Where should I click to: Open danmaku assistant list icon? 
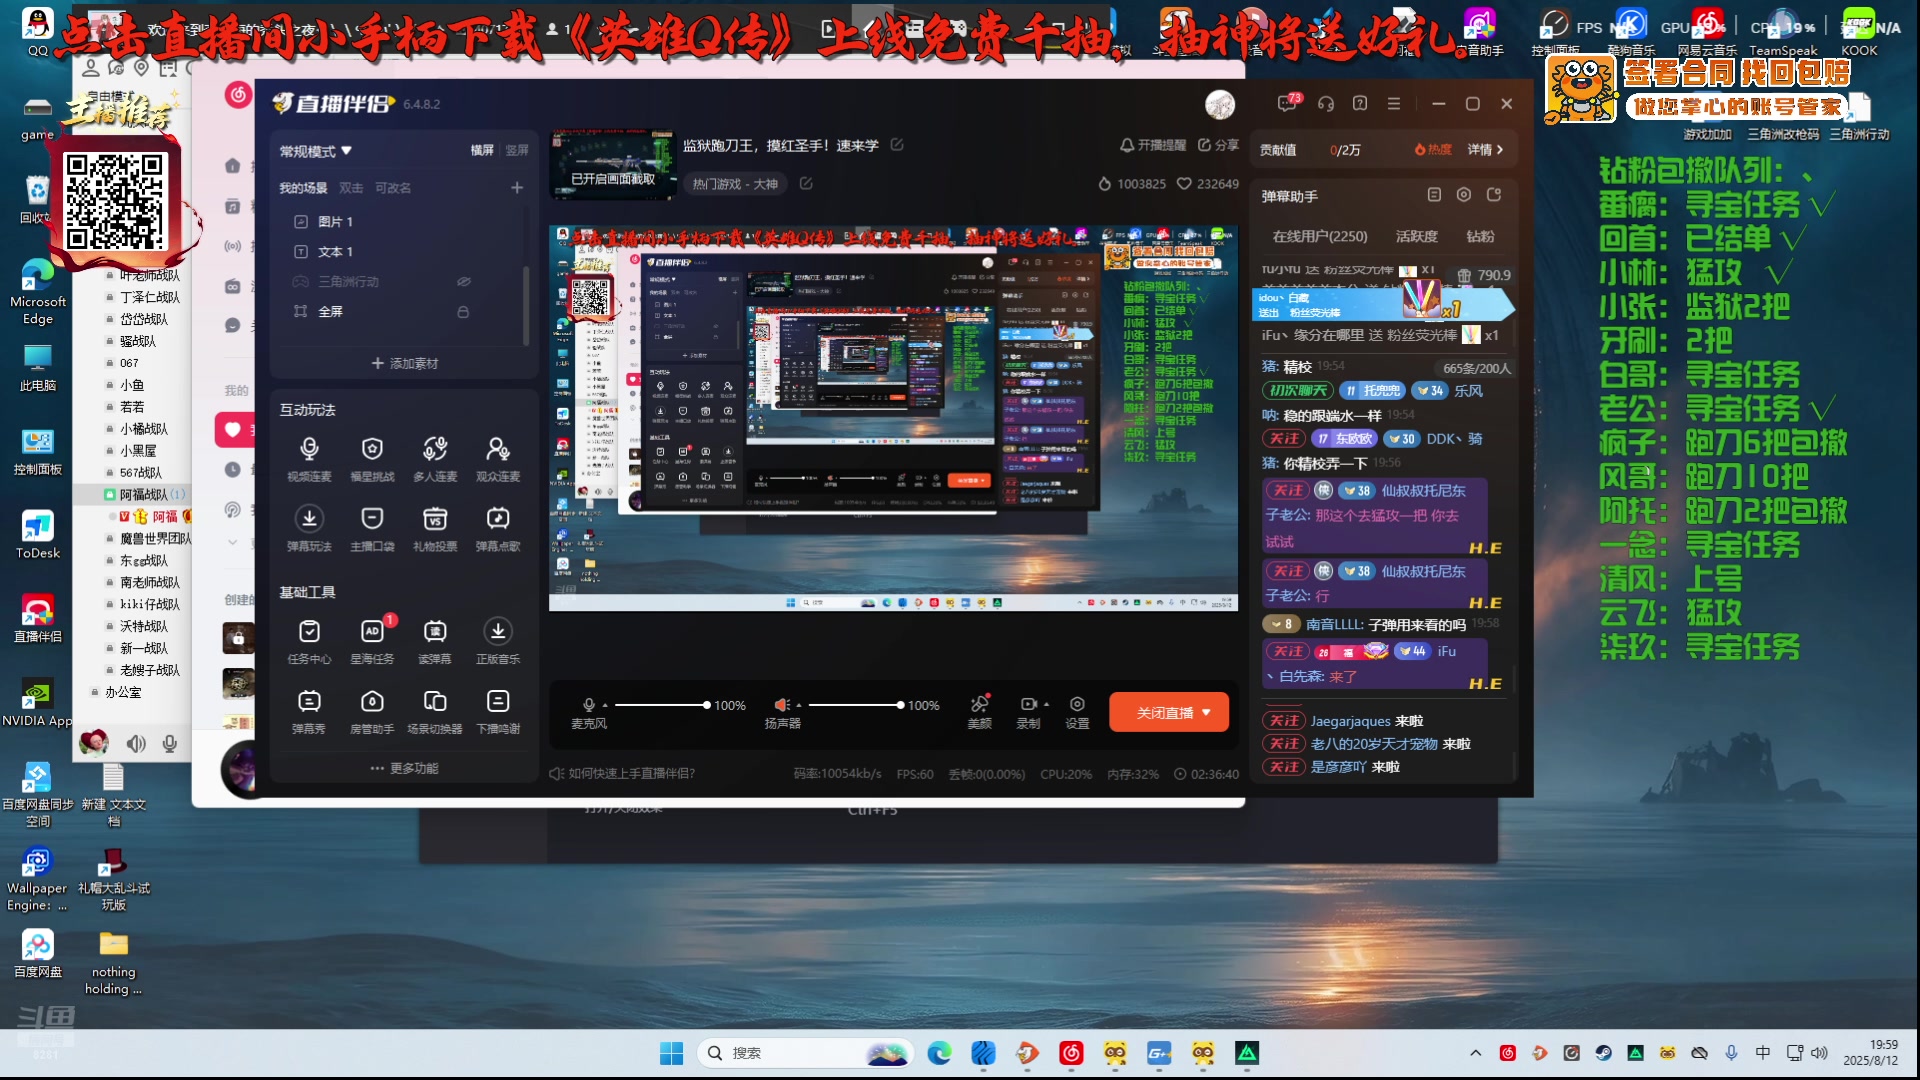pyautogui.click(x=1434, y=195)
